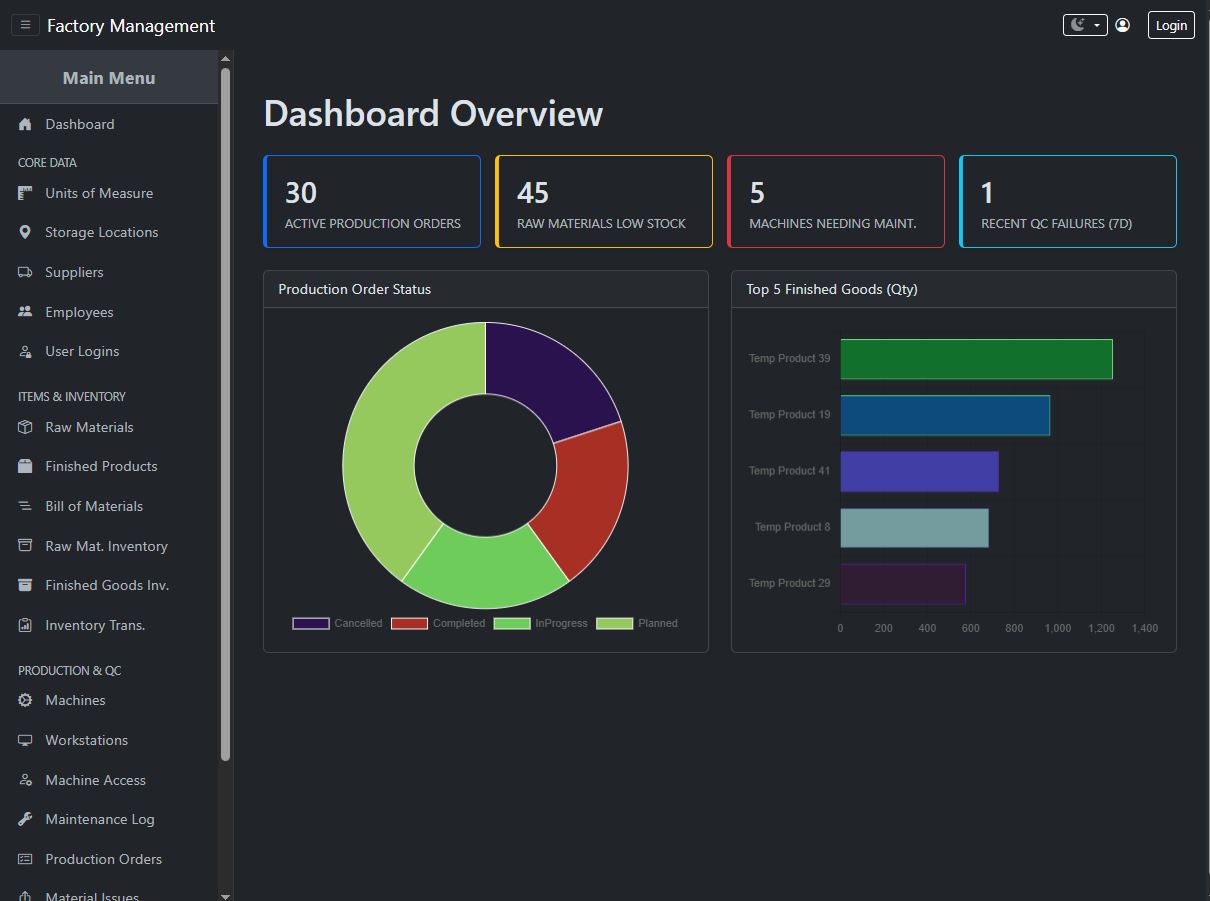
Task: Toggle Cancelled series in chart legend
Action: click(338, 623)
